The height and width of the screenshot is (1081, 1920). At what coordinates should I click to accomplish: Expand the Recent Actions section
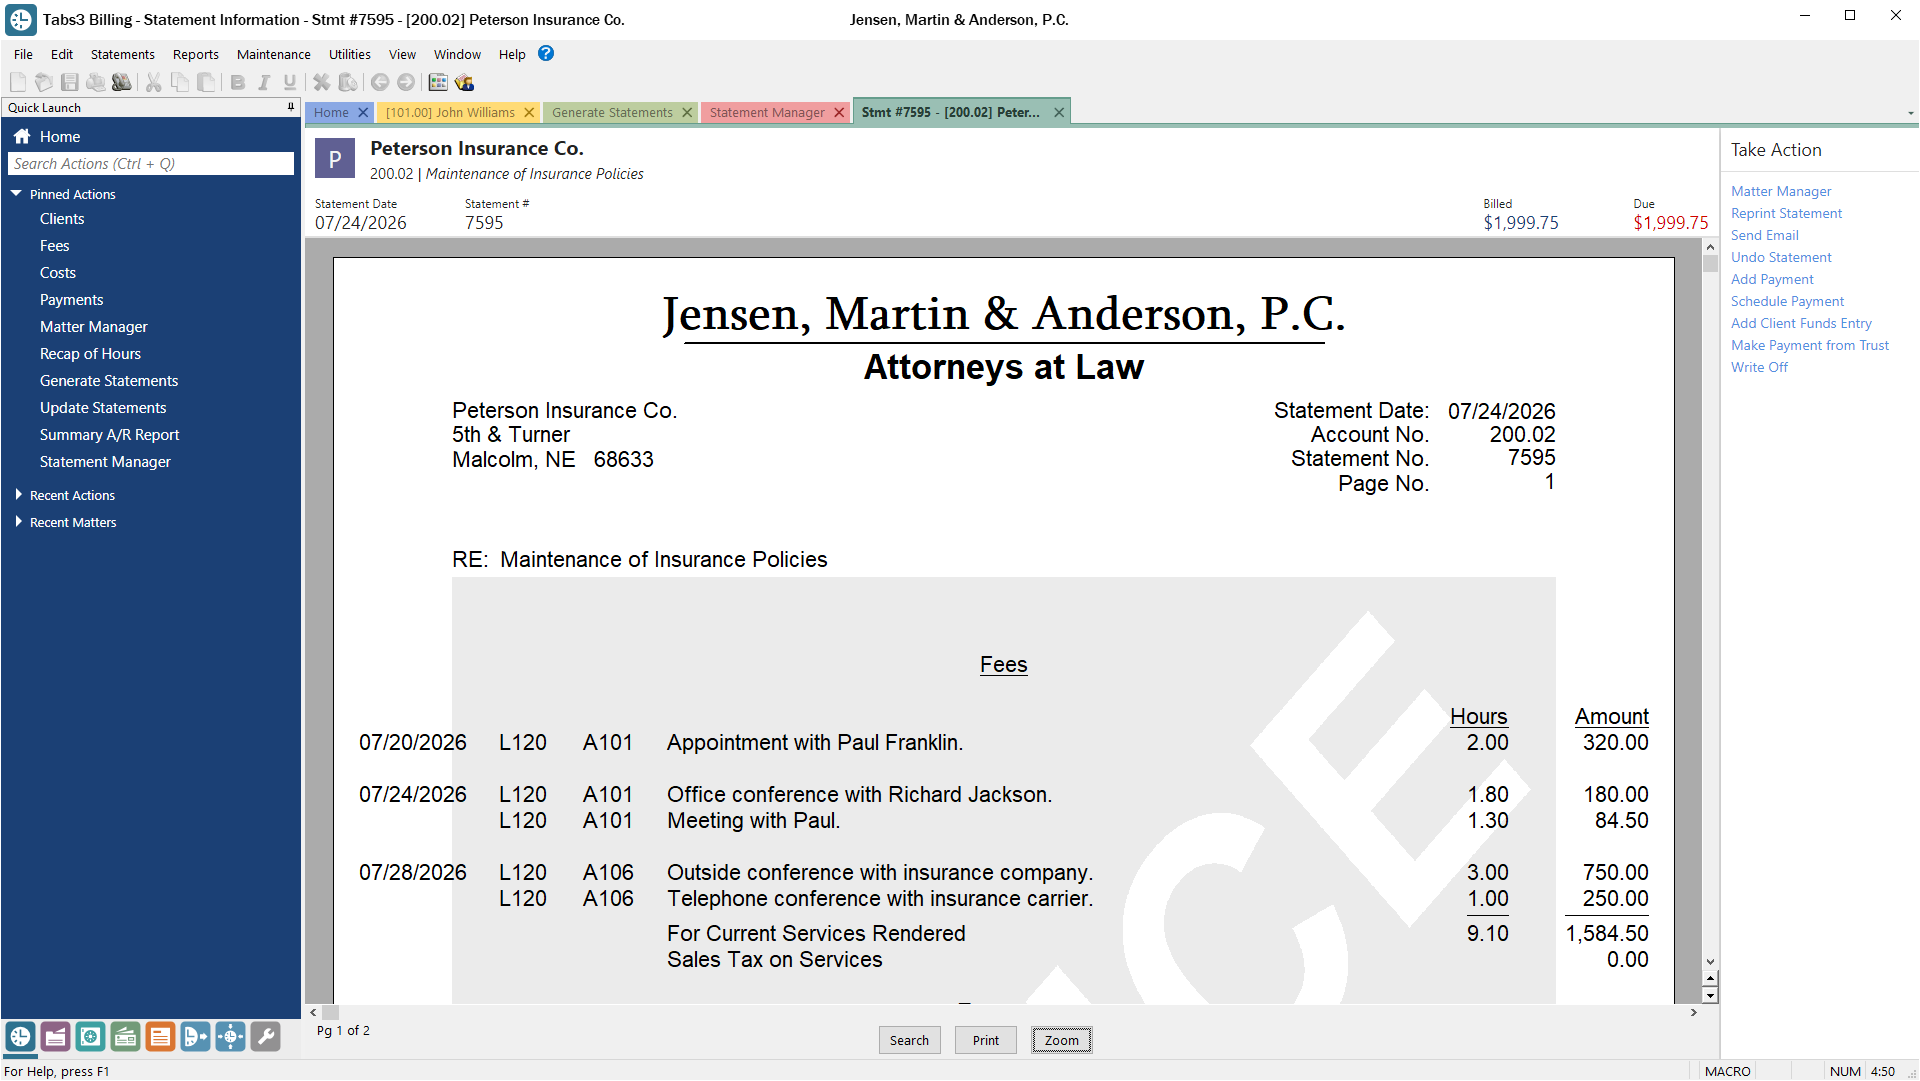[18, 495]
